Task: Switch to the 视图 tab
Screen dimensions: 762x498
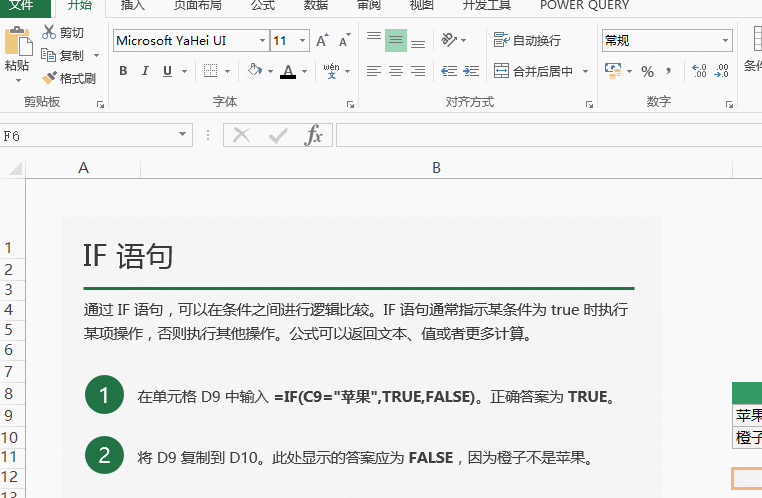Action: (421, 5)
